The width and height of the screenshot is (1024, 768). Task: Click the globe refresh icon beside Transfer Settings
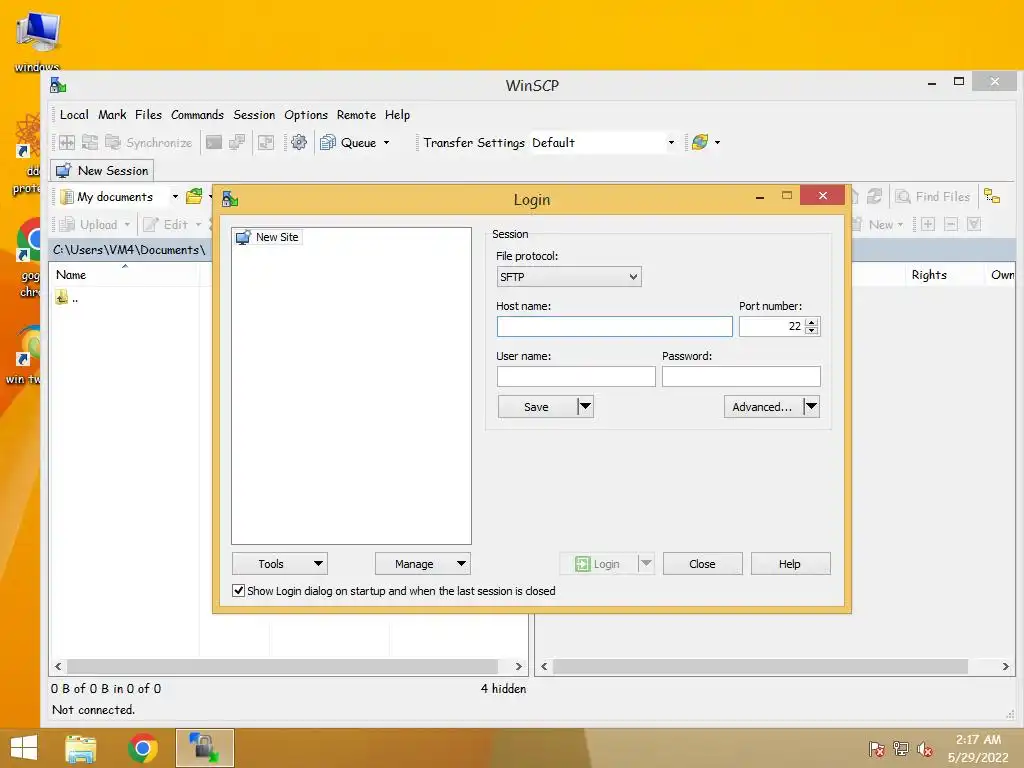(700, 142)
